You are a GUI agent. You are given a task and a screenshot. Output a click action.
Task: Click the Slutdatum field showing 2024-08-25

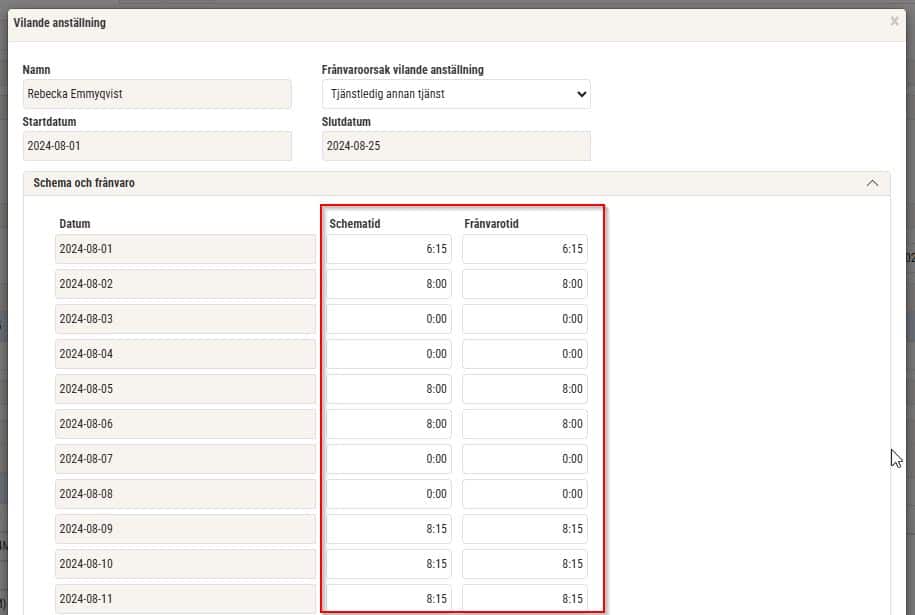456,146
